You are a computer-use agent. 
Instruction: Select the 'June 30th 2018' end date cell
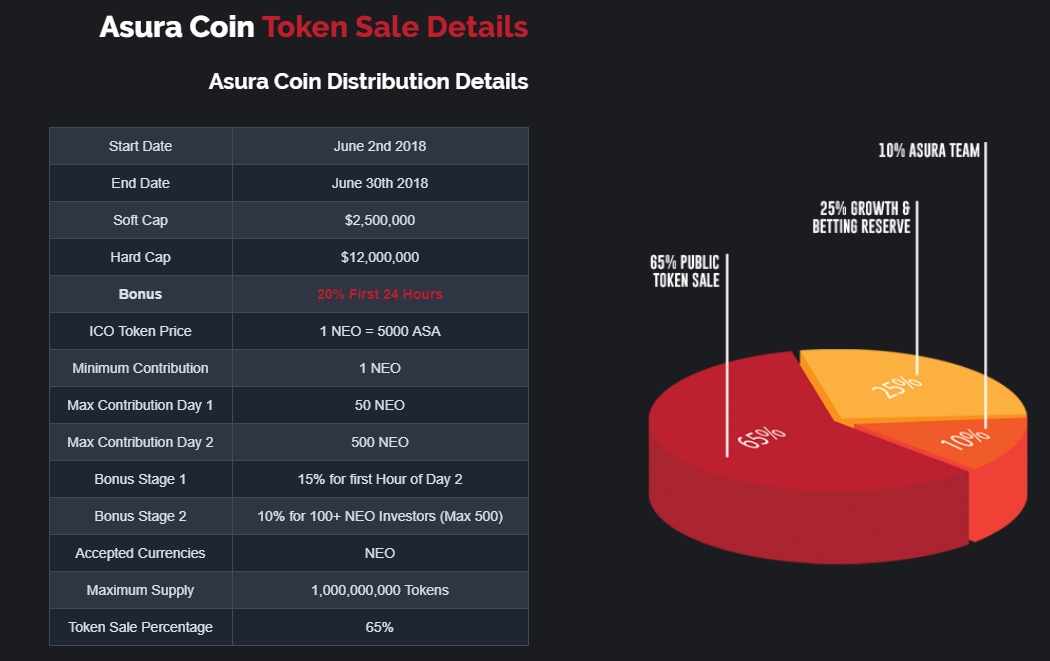tap(380, 183)
